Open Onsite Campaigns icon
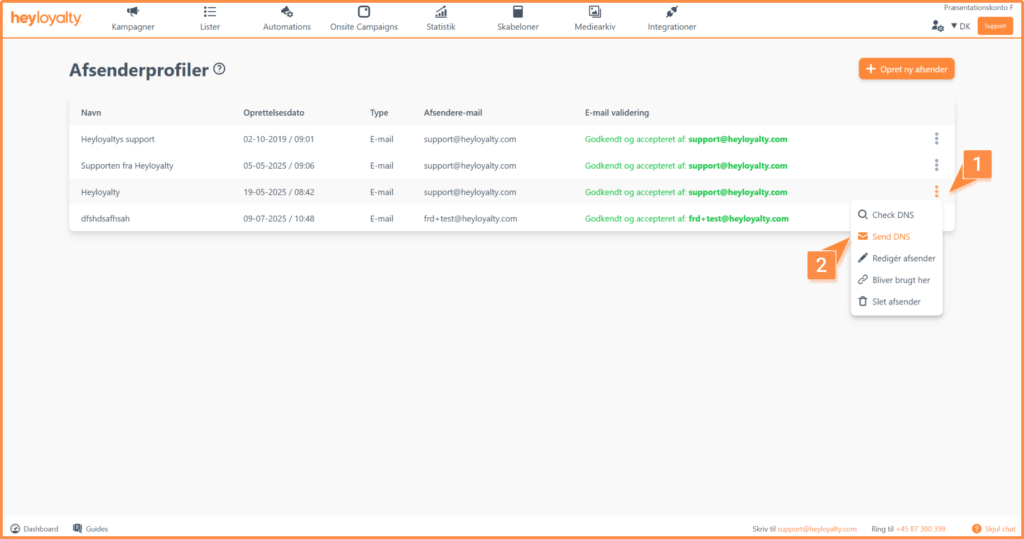The image size is (1024, 539). pos(364,12)
